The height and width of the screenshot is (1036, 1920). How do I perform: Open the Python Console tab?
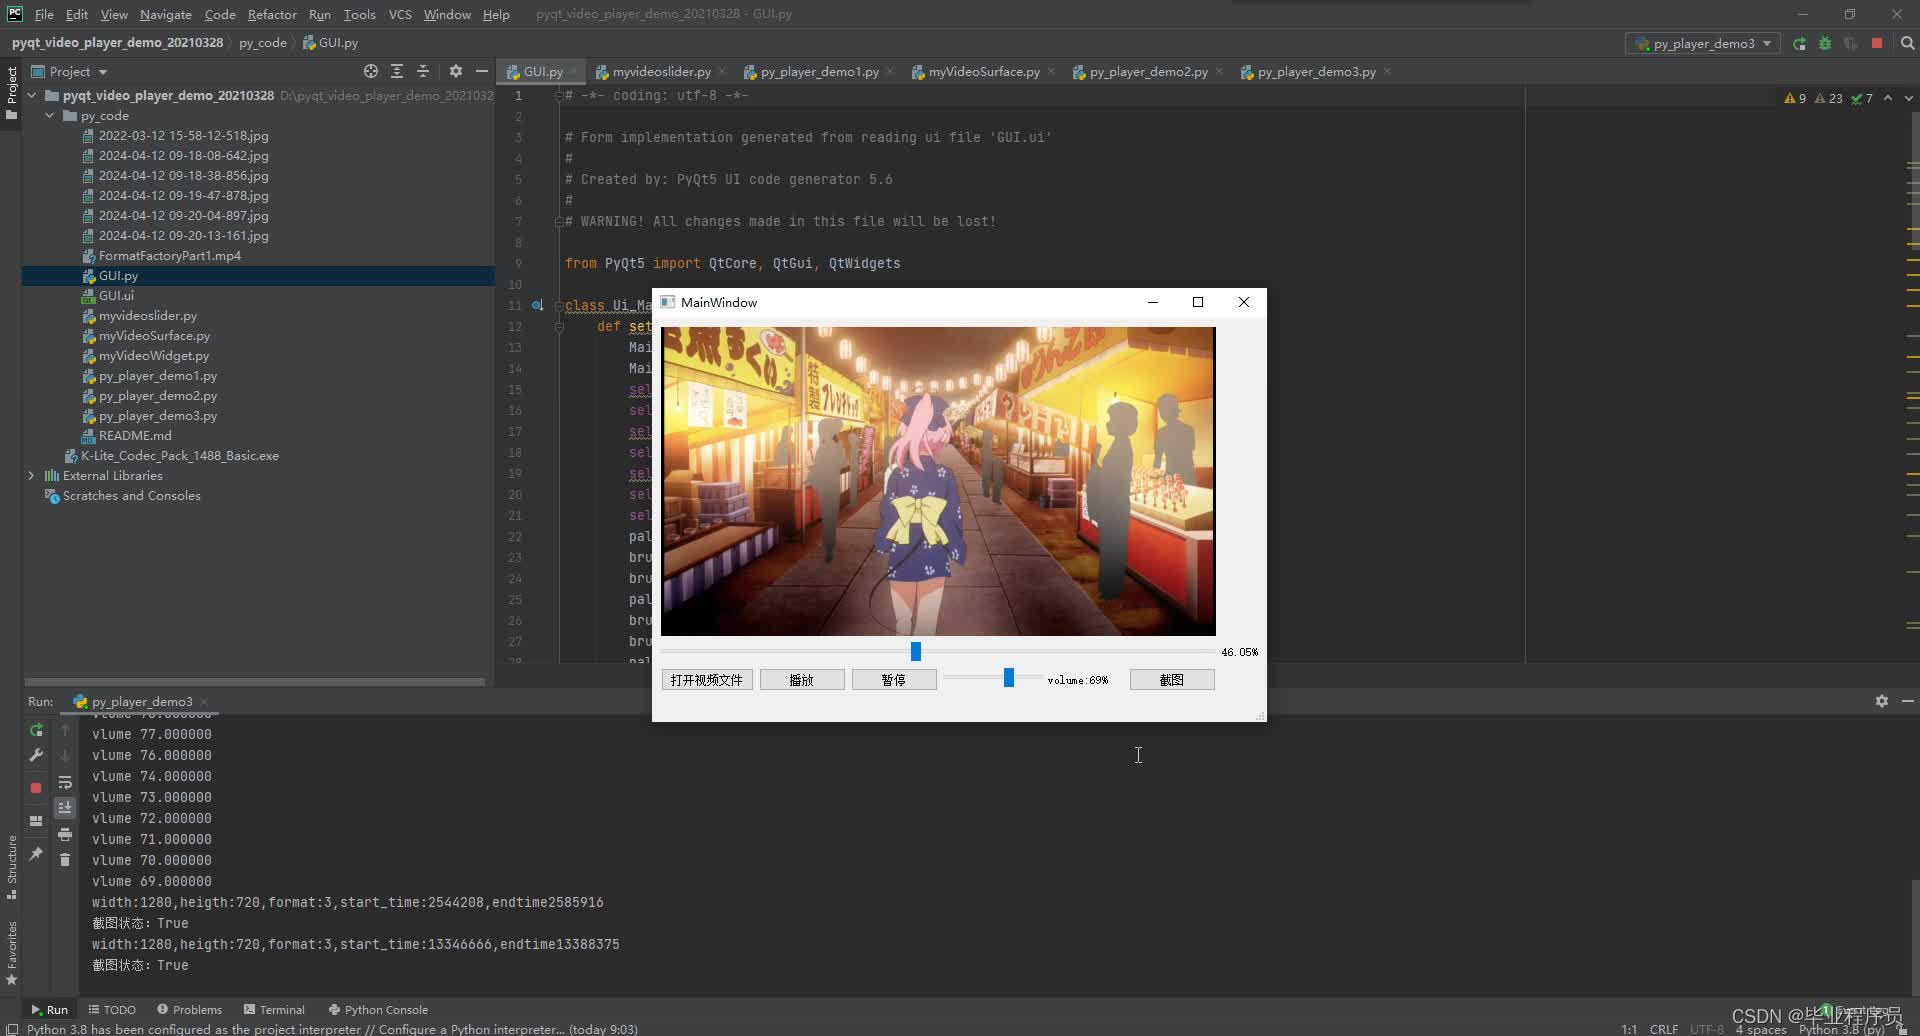click(378, 1010)
